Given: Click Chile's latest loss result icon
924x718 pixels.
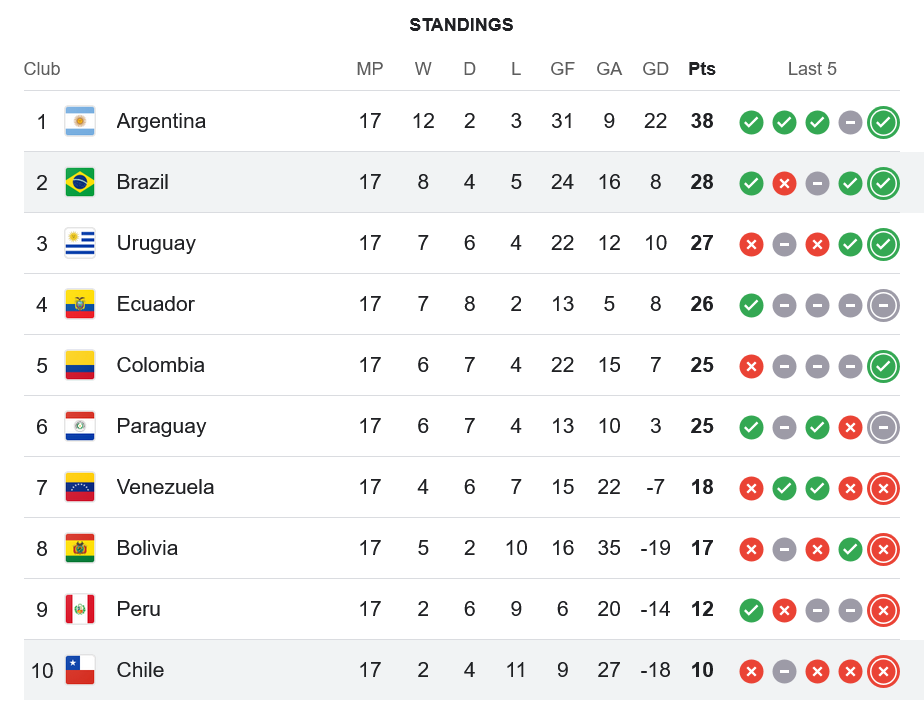Looking at the screenshot, I should 883,671.
